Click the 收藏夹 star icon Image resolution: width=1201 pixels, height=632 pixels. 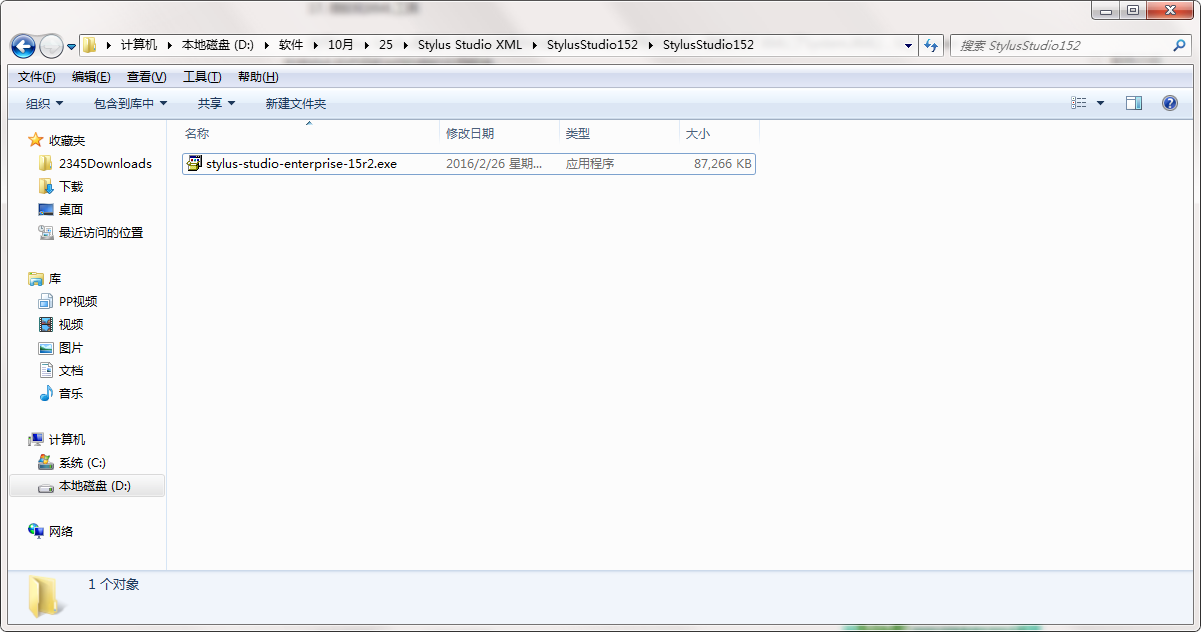(x=36, y=140)
